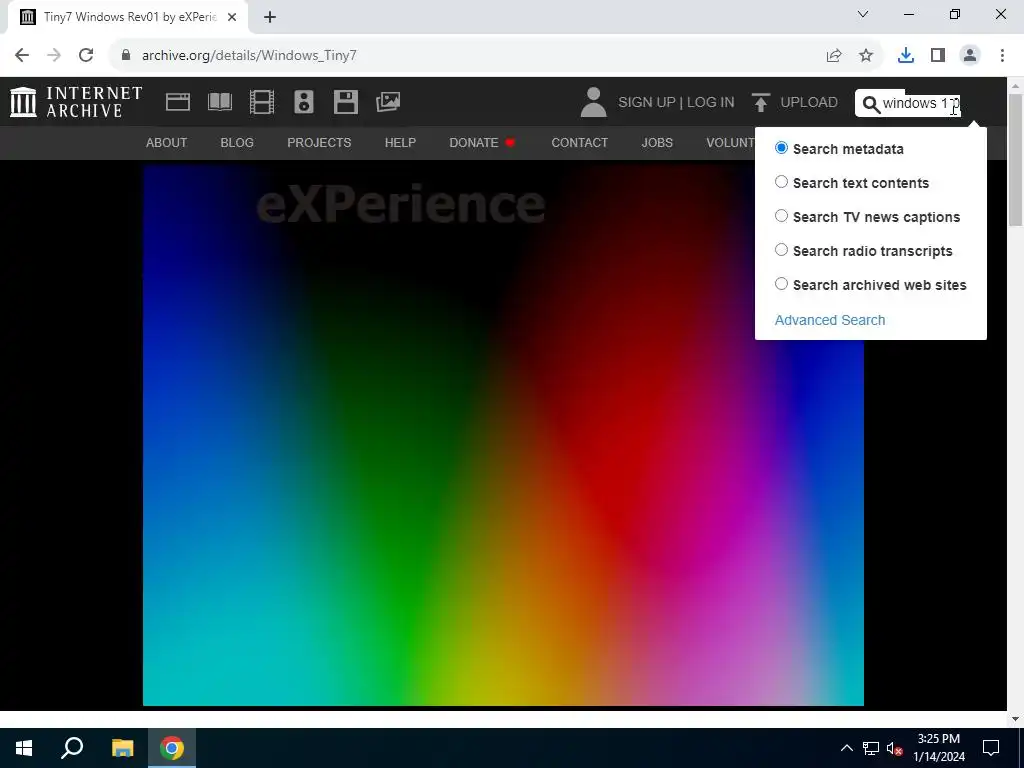Open the Windows Start menu
The height and width of the screenshot is (768, 1024).
click(24, 748)
